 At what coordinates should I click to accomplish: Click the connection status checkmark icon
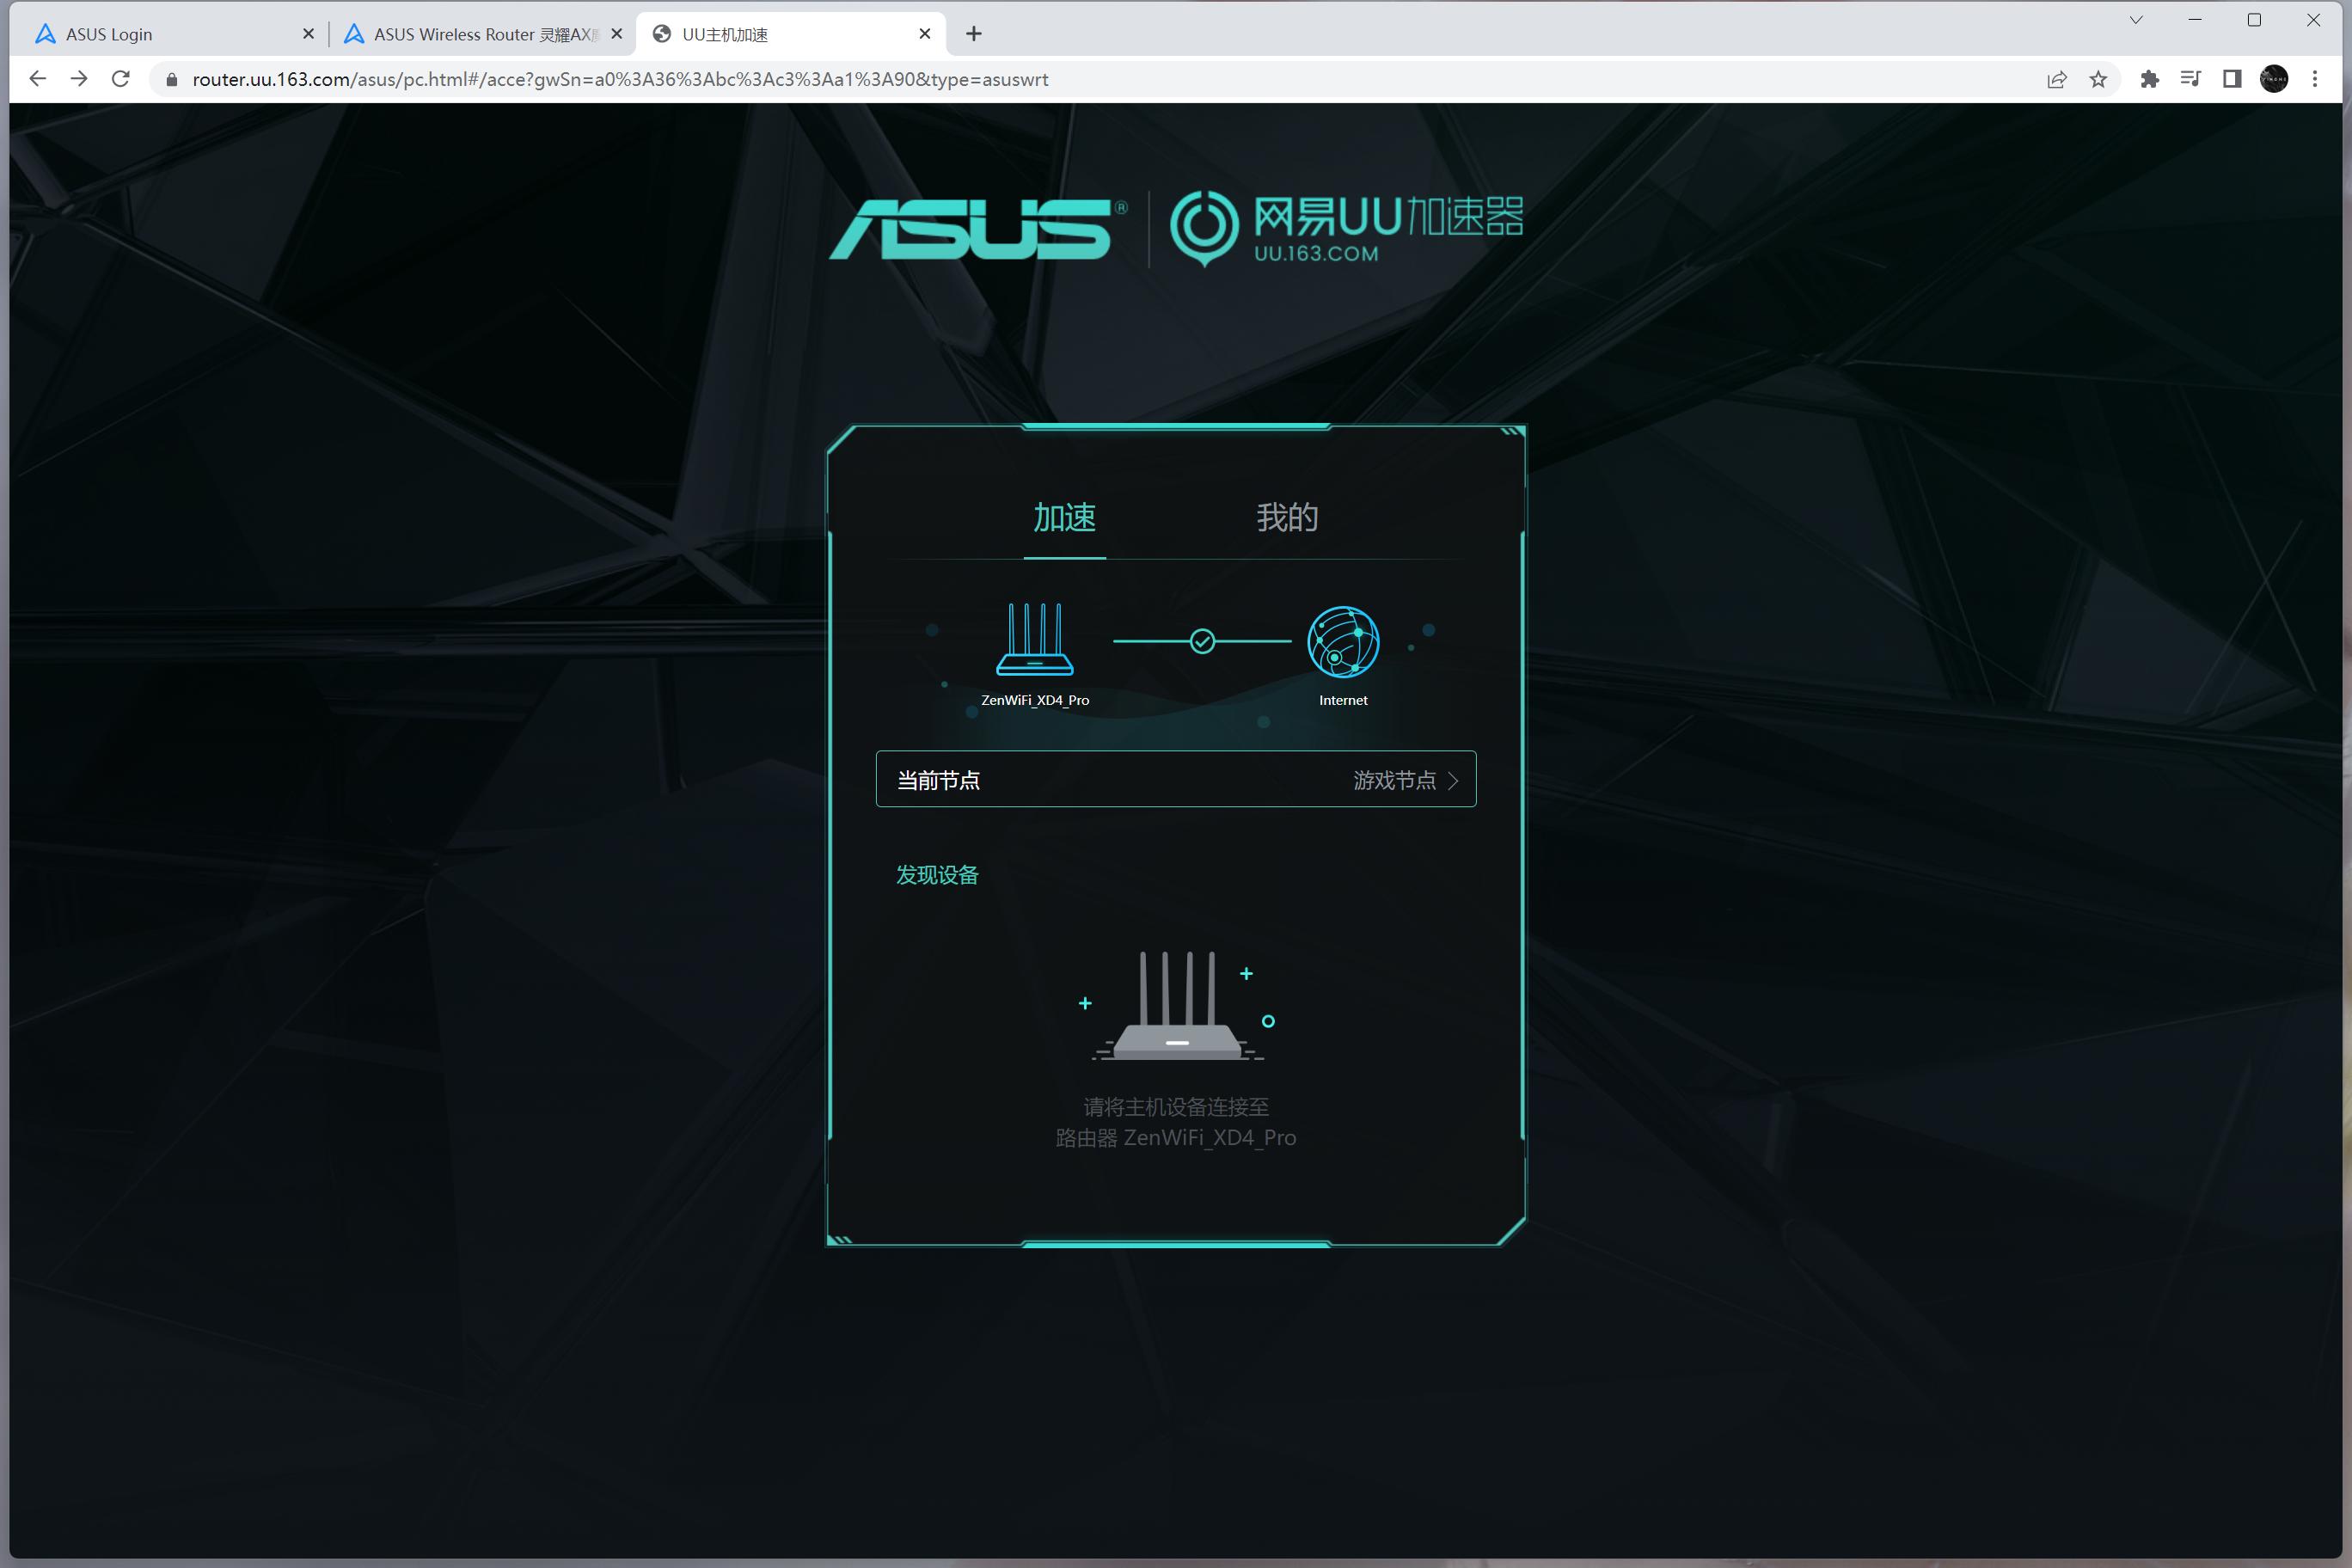[x=1202, y=641]
